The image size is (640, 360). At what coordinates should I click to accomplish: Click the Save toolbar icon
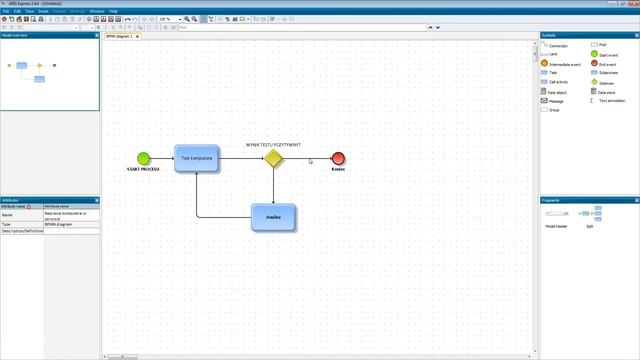(x=26, y=19)
